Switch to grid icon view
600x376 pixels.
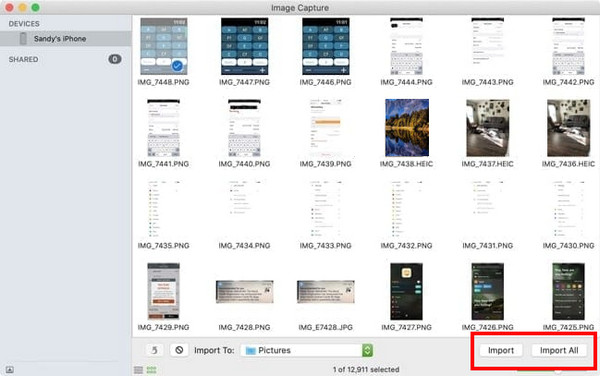152,370
